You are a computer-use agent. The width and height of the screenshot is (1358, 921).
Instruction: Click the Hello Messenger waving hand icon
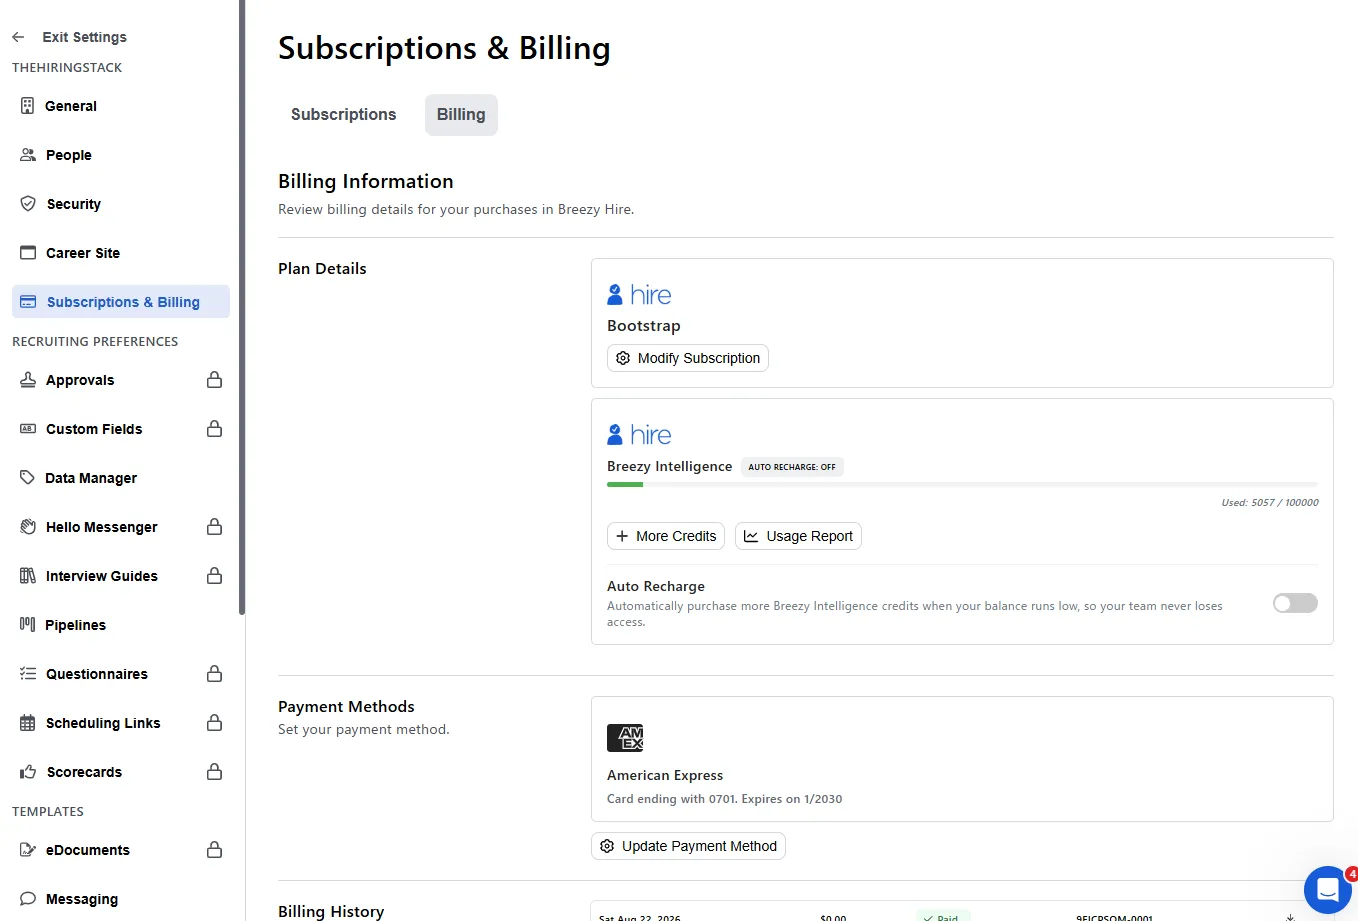pyautogui.click(x=28, y=527)
